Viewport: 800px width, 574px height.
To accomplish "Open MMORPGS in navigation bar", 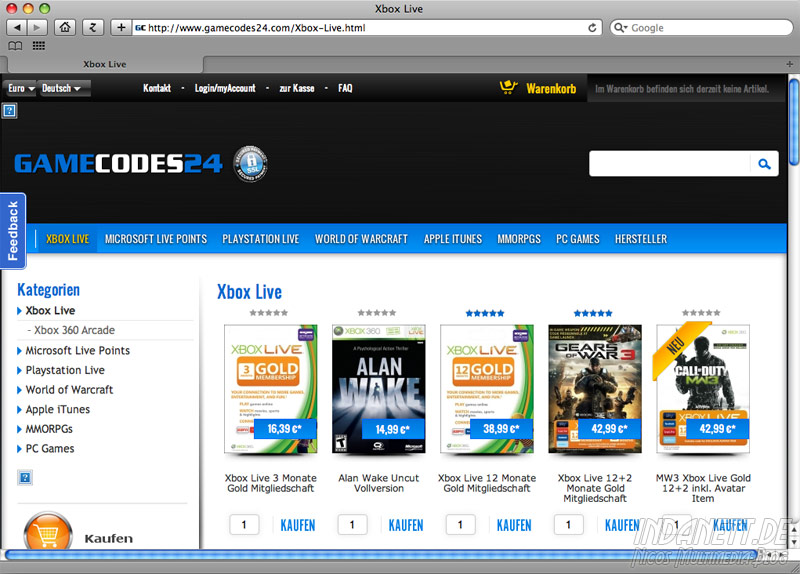I will [519, 239].
